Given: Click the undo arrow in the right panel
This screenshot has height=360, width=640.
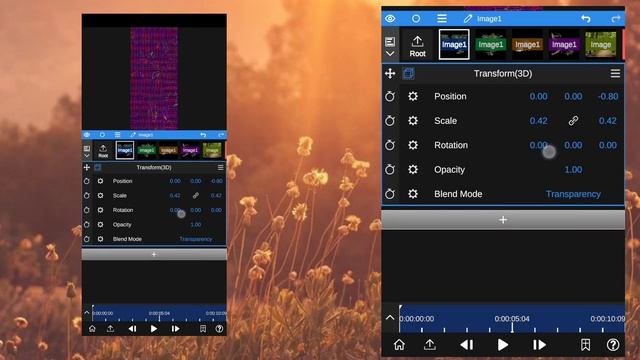Looking at the screenshot, I should (586, 18).
